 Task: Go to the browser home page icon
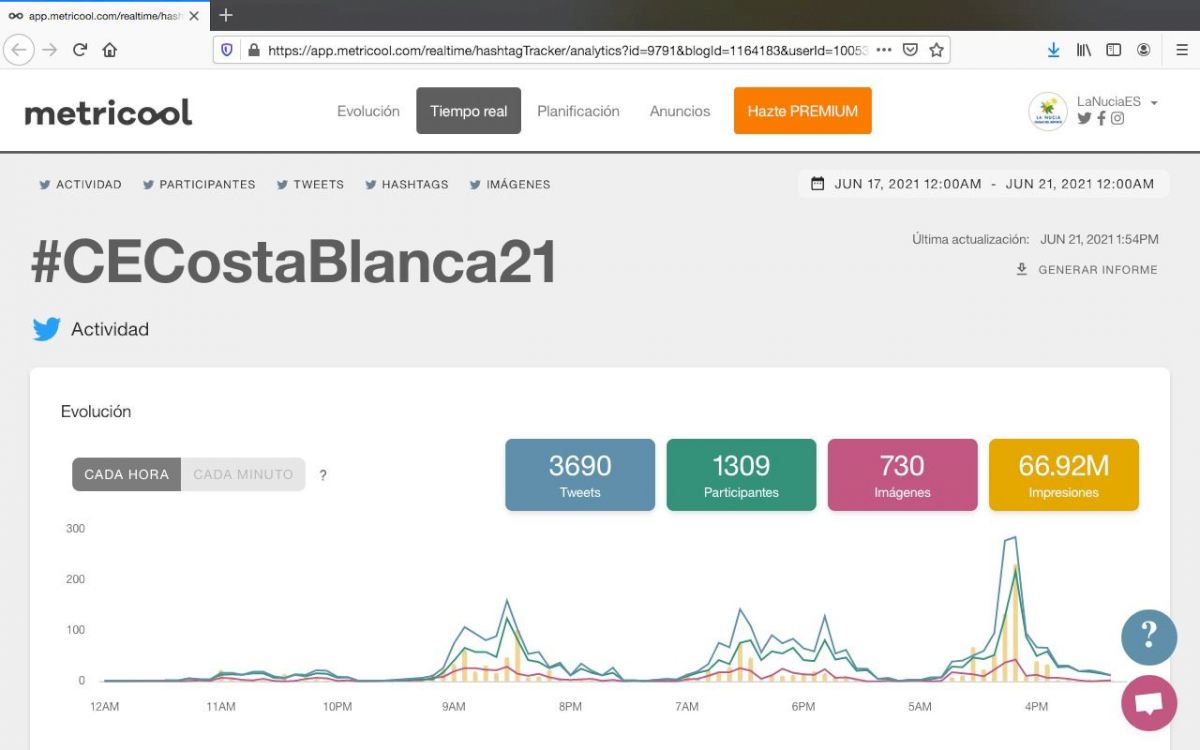click(x=110, y=50)
